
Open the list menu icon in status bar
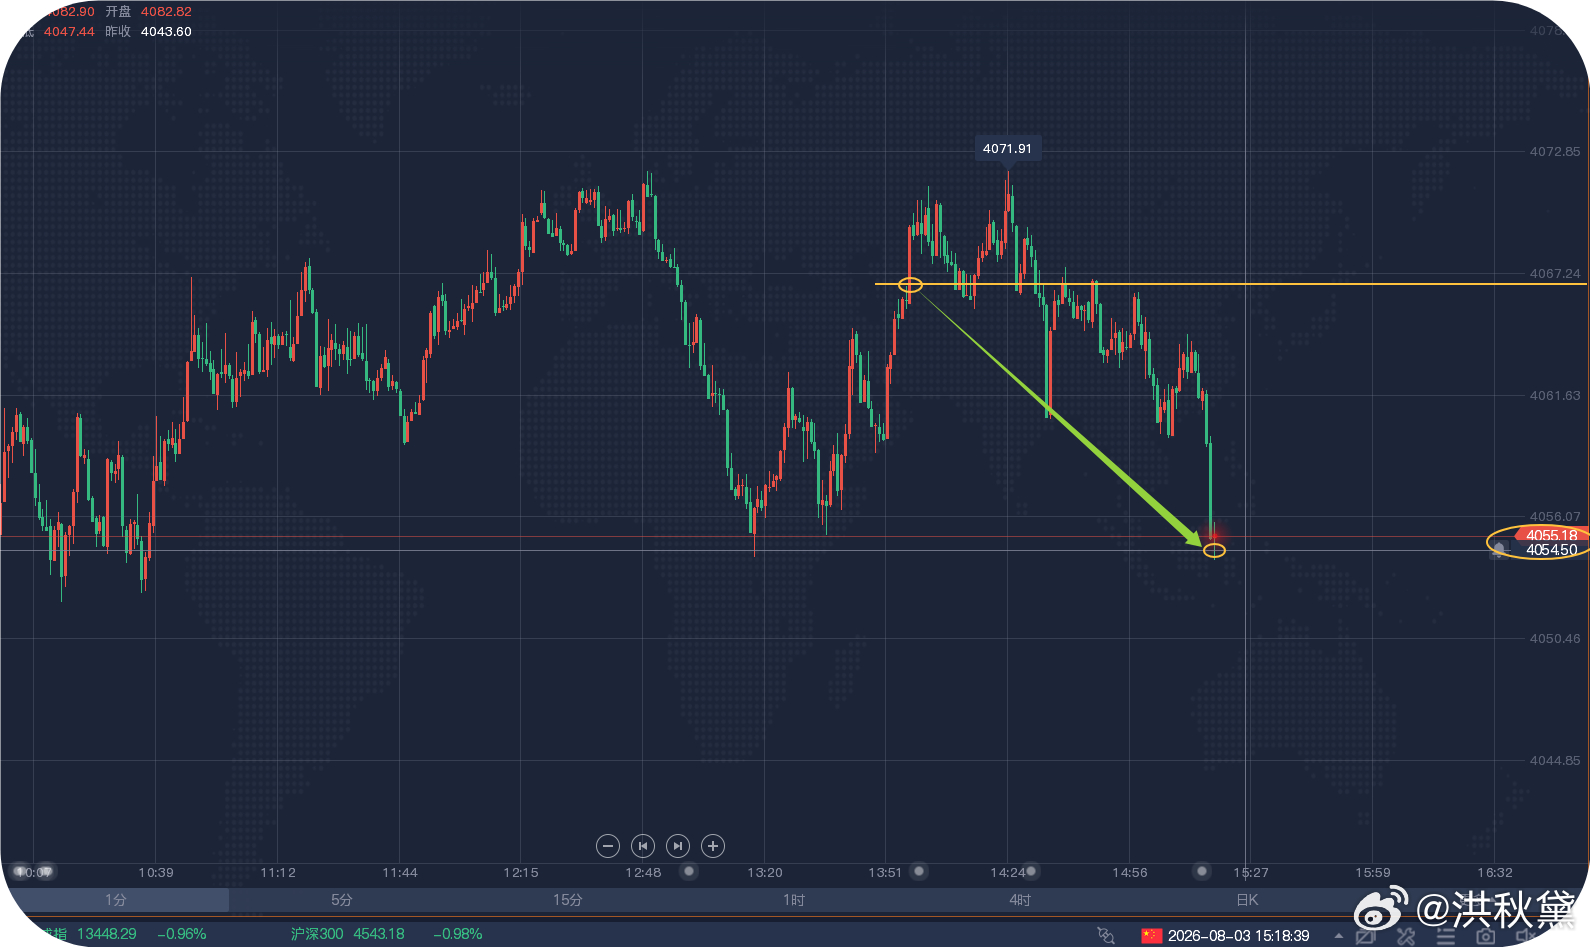(1446, 936)
